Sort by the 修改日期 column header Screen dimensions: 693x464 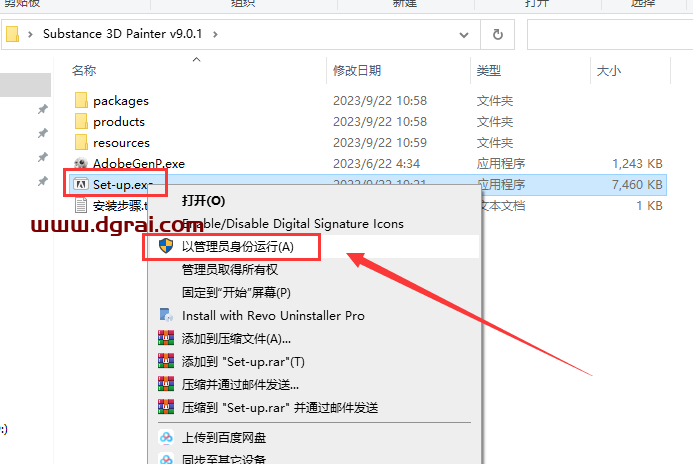(357, 71)
